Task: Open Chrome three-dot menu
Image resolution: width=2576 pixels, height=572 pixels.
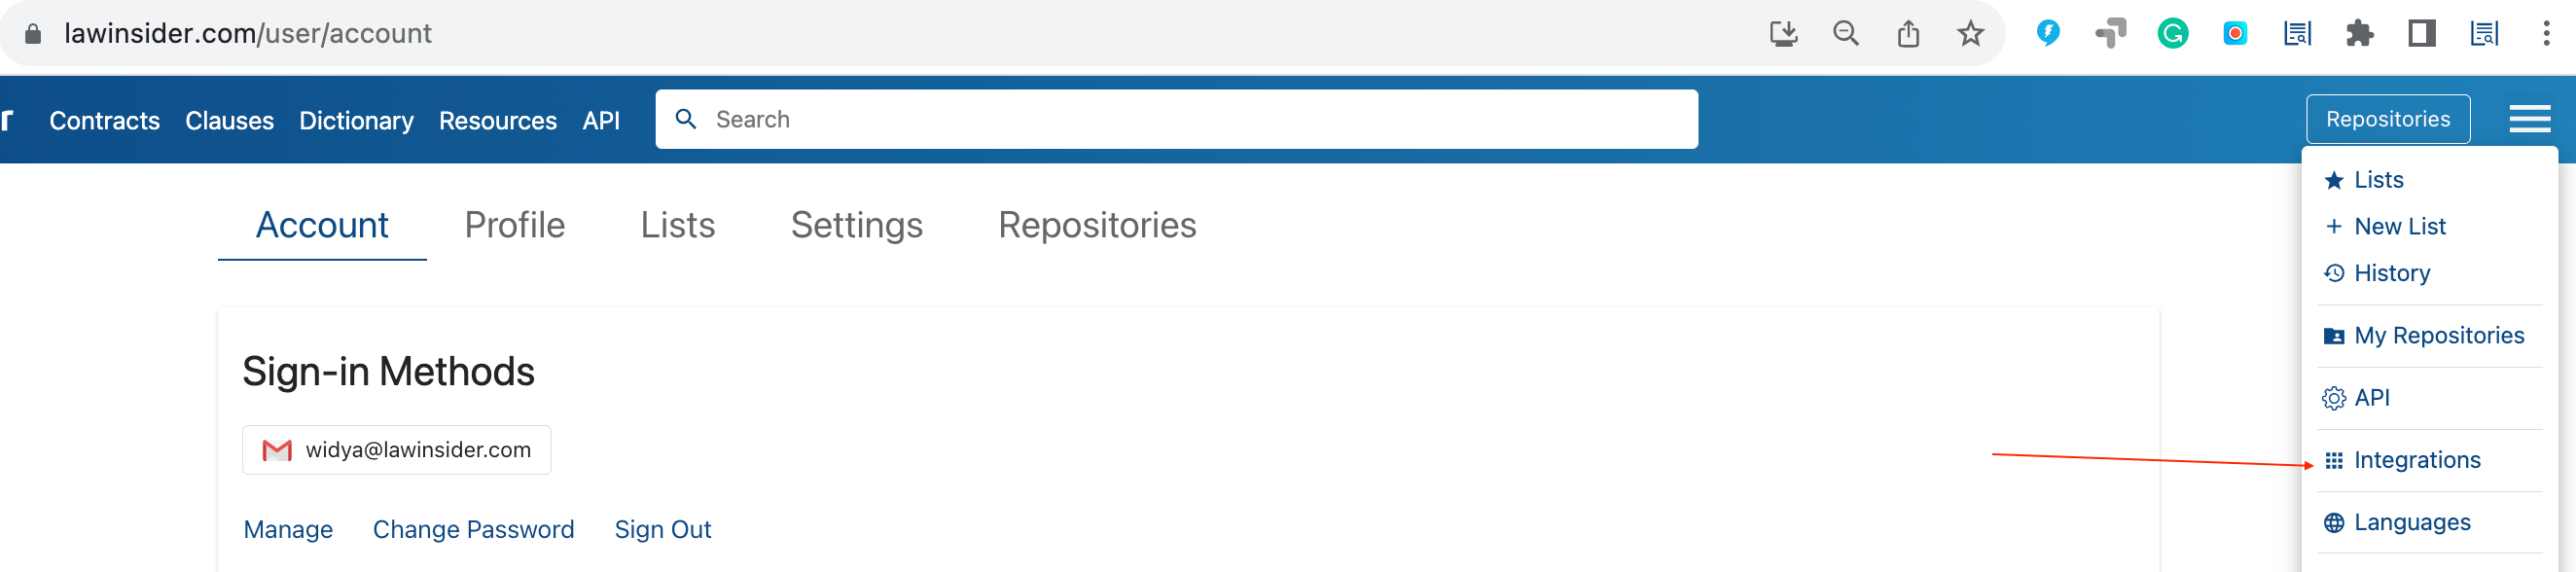Action: 2545,34
